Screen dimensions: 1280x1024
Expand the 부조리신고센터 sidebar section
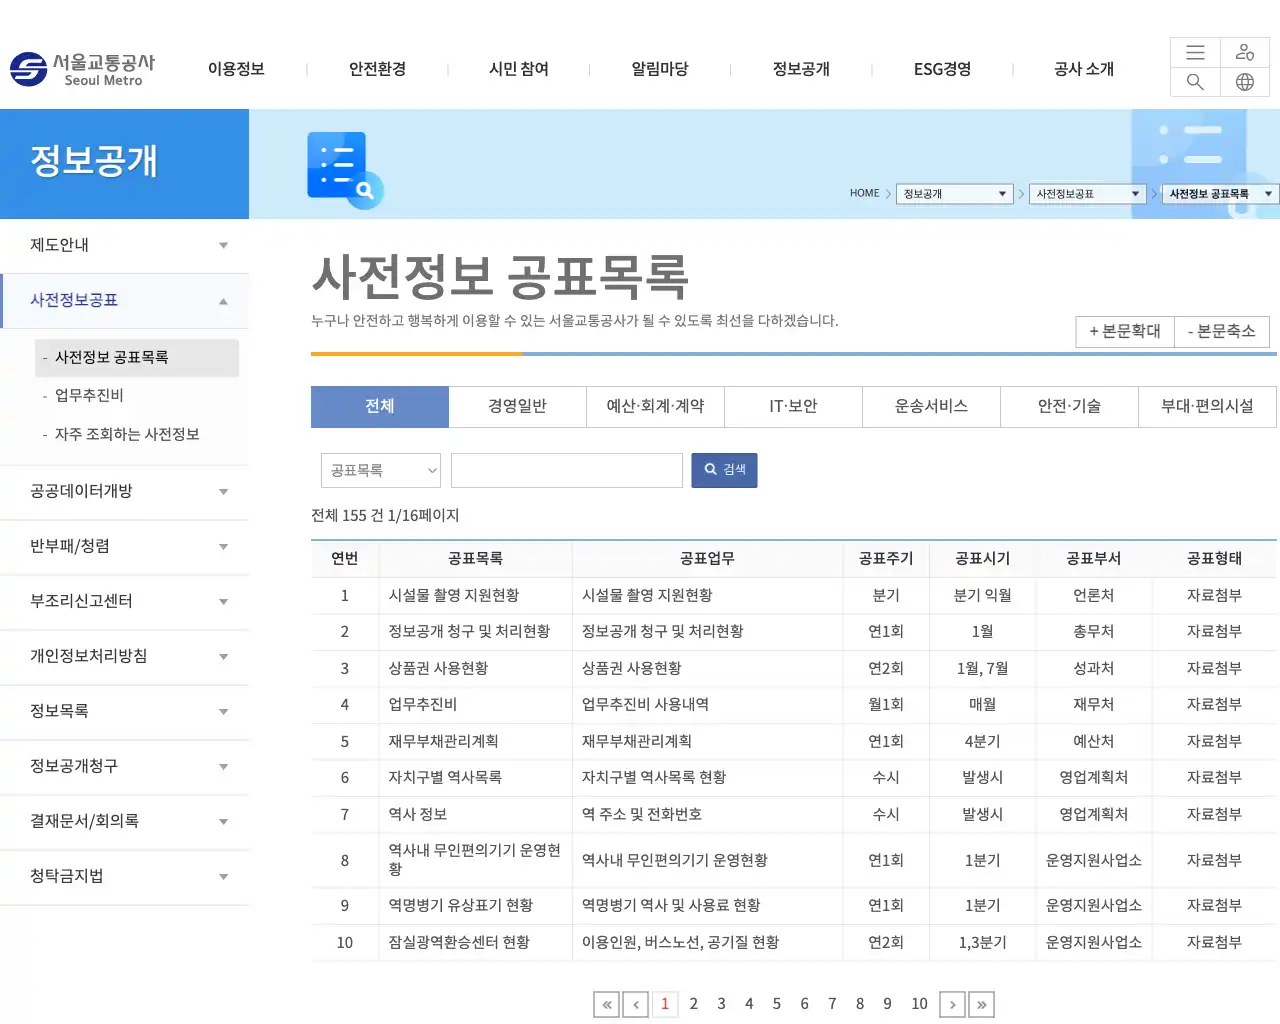[124, 601]
